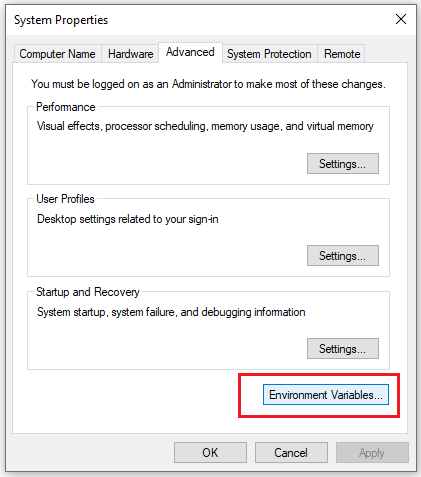This screenshot has height=477, width=421.
Task: Click the desktop settings sign-in description
Action: pyautogui.click(x=128, y=219)
